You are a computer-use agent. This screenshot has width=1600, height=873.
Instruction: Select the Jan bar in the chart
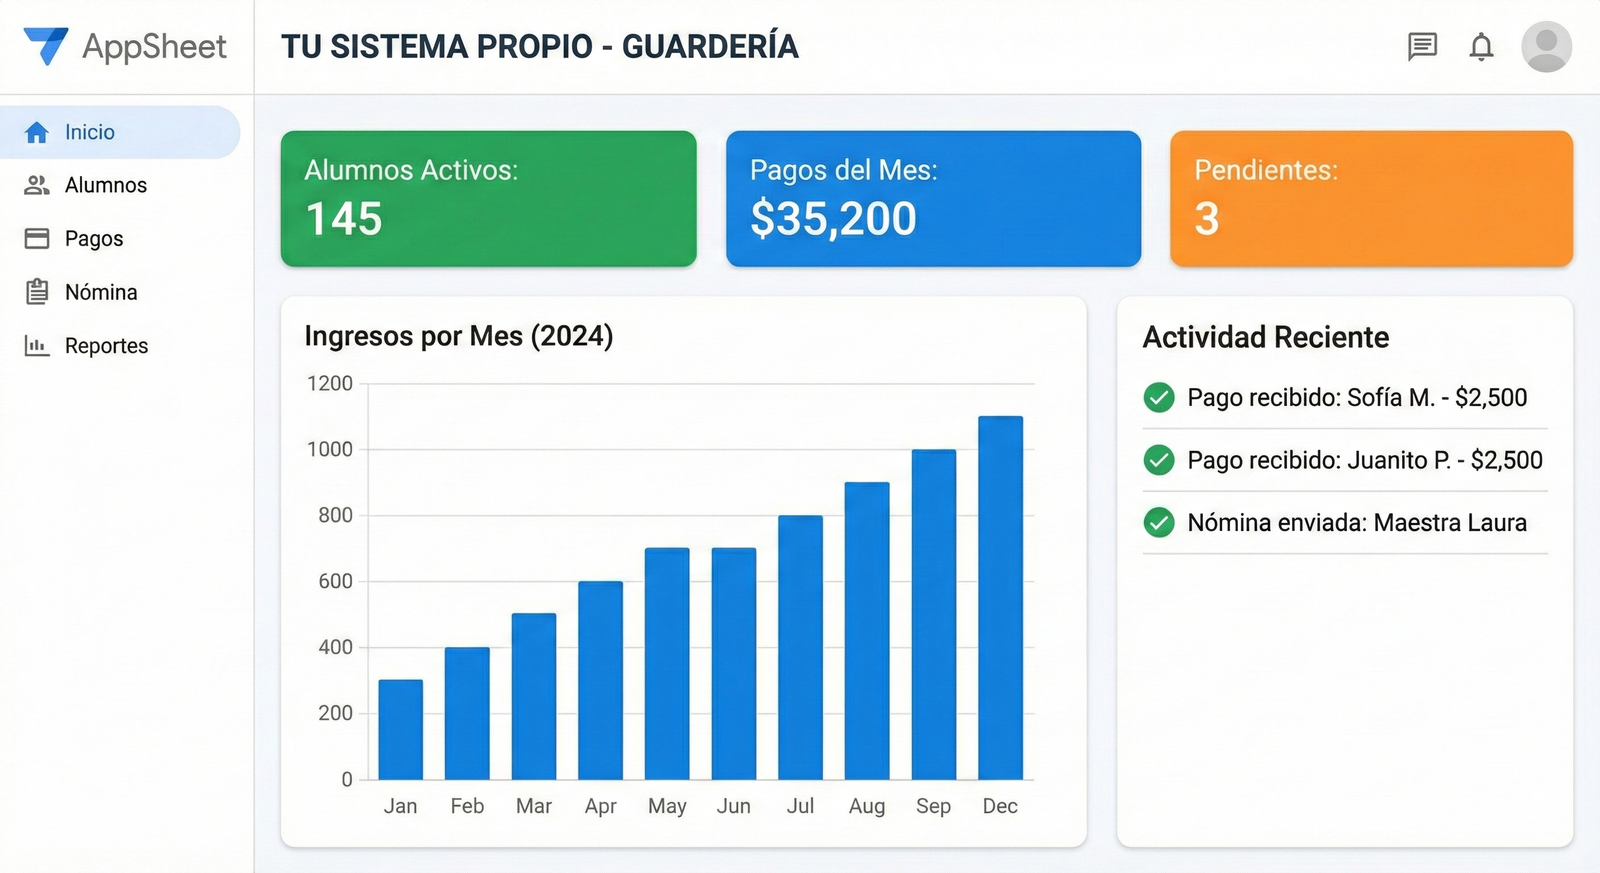pos(400,730)
